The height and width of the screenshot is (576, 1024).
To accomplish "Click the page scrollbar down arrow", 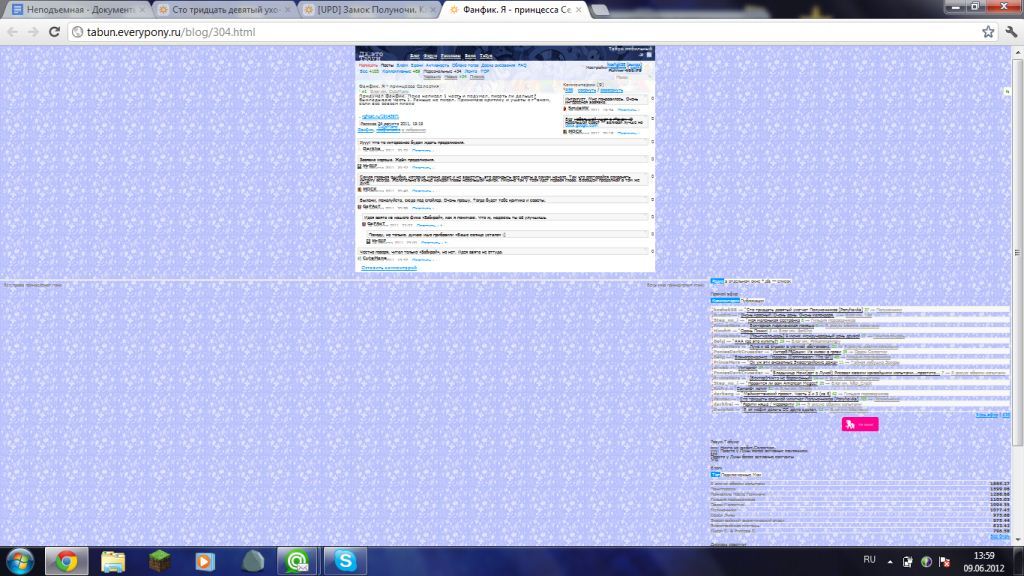I will [x=1017, y=540].
